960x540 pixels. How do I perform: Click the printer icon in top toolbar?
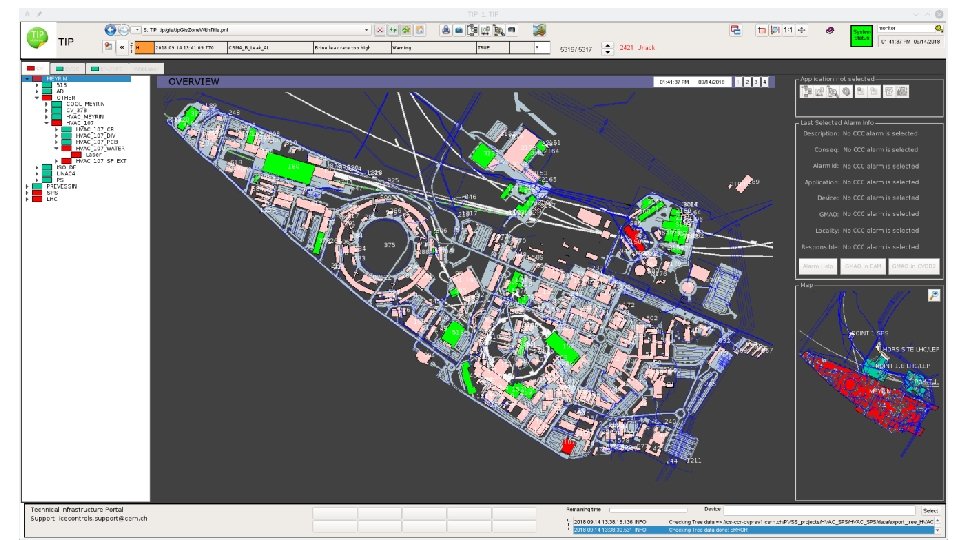(x=446, y=30)
